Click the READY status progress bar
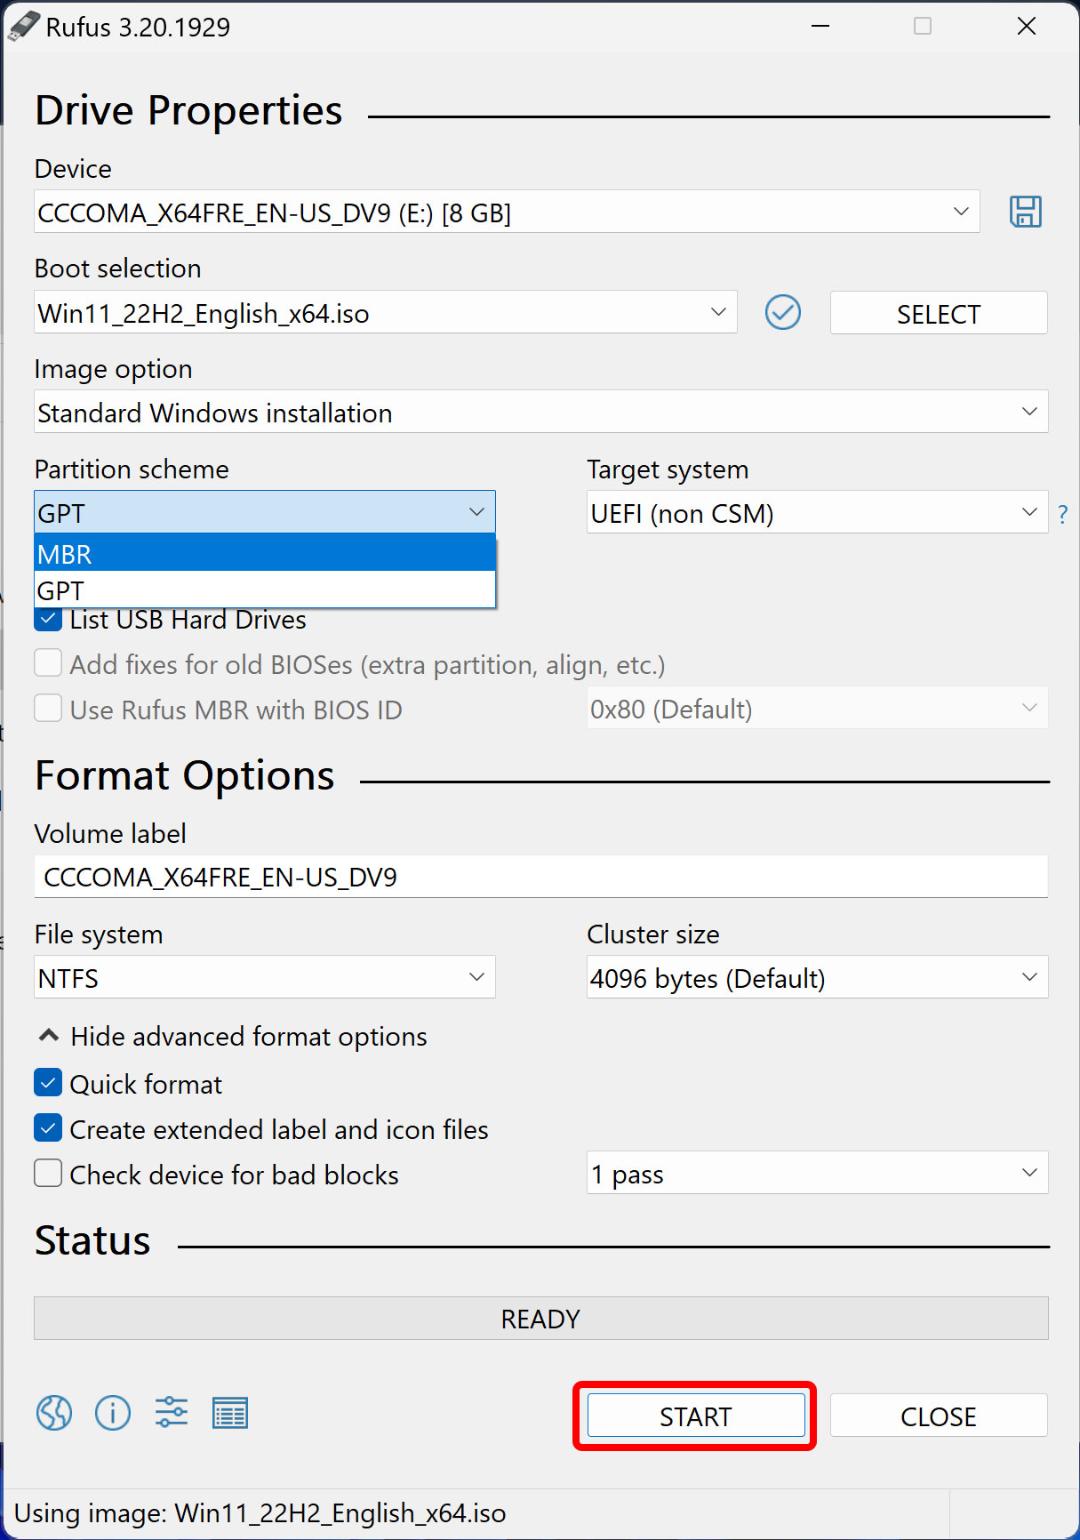Viewport: 1080px width, 1540px height. pos(541,1319)
